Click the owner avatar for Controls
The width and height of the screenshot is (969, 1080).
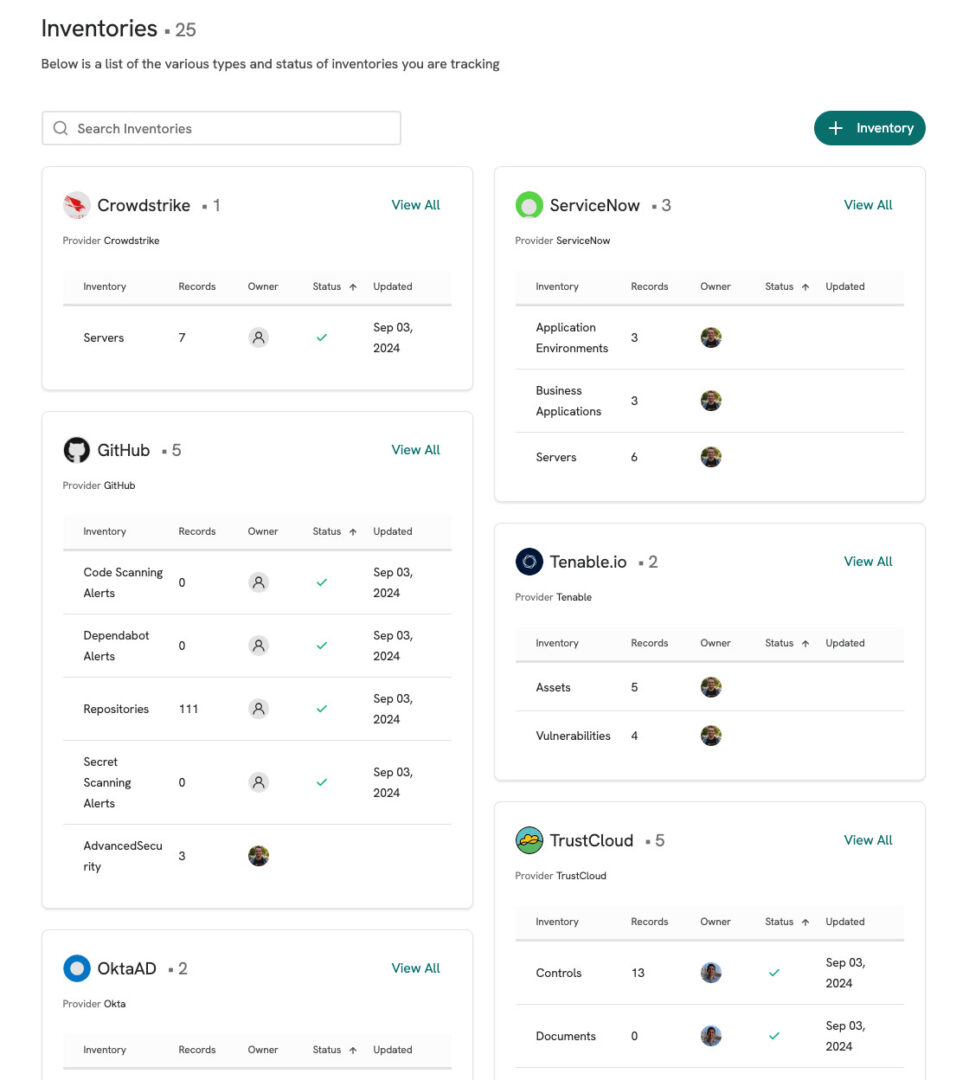click(x=711, y=973)
